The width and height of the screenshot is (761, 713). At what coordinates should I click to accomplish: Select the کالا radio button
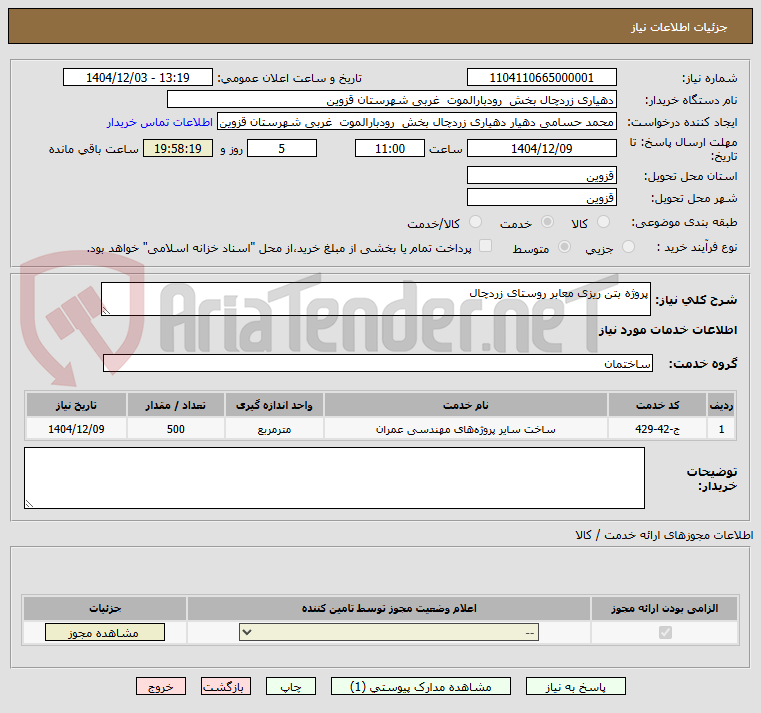(603, 222)
